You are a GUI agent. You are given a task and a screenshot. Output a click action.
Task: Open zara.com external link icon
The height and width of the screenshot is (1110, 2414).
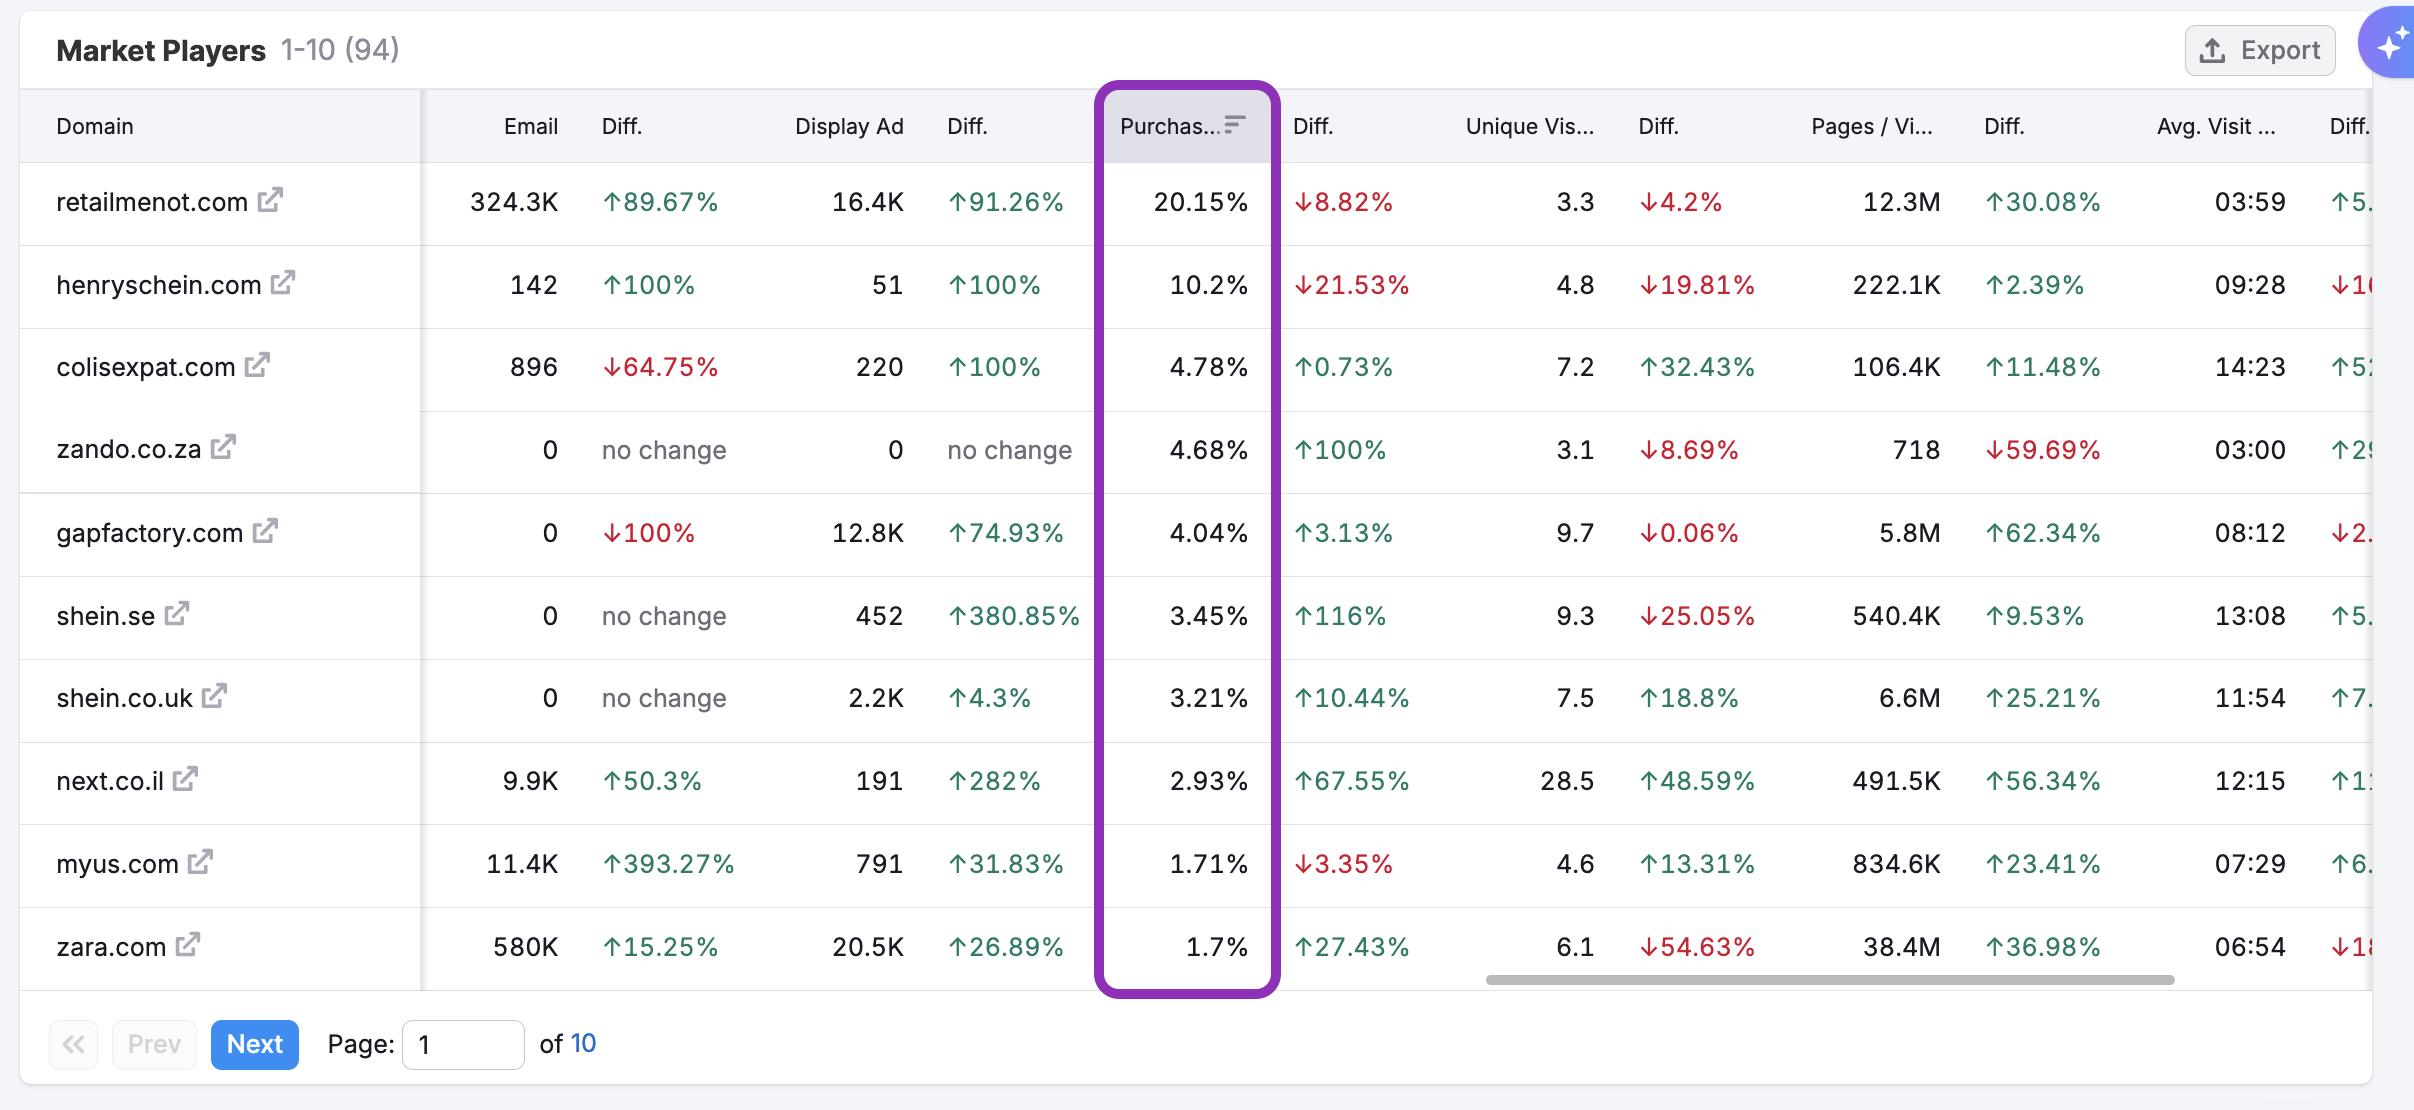coord(188,944)
